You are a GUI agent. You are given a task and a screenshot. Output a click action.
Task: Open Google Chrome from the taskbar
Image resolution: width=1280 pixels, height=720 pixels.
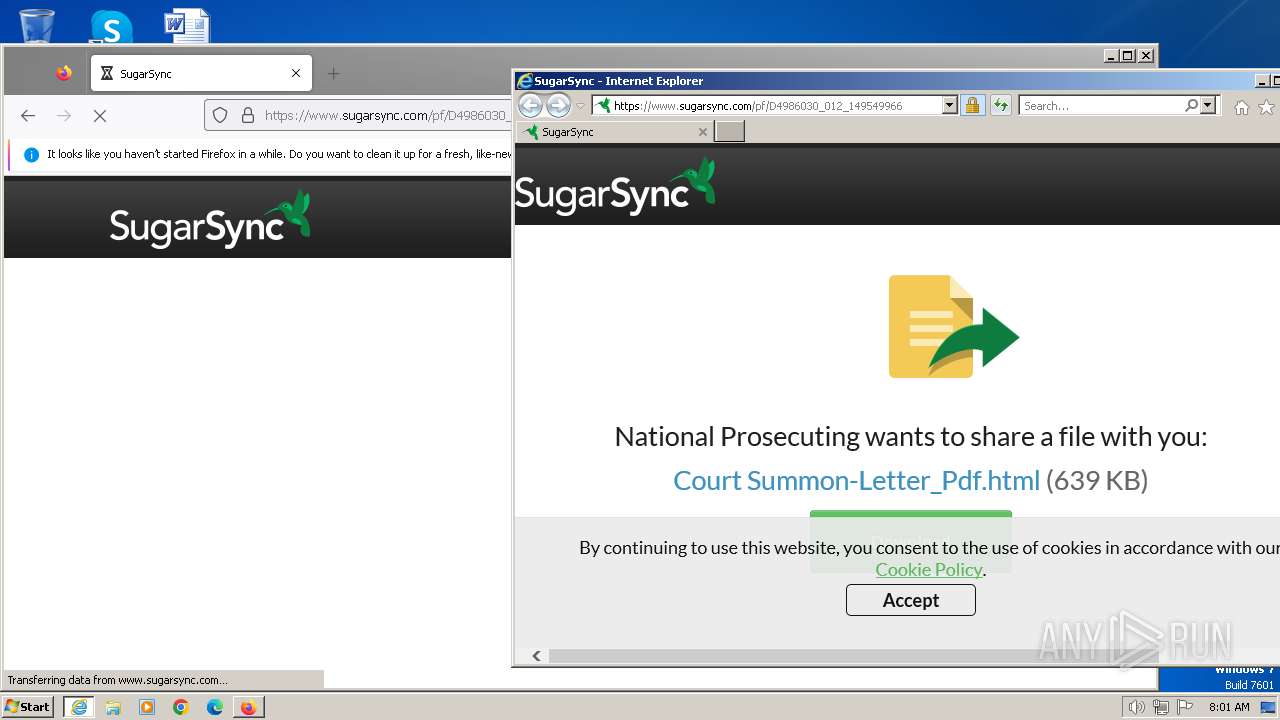click(x=181, y=707)
